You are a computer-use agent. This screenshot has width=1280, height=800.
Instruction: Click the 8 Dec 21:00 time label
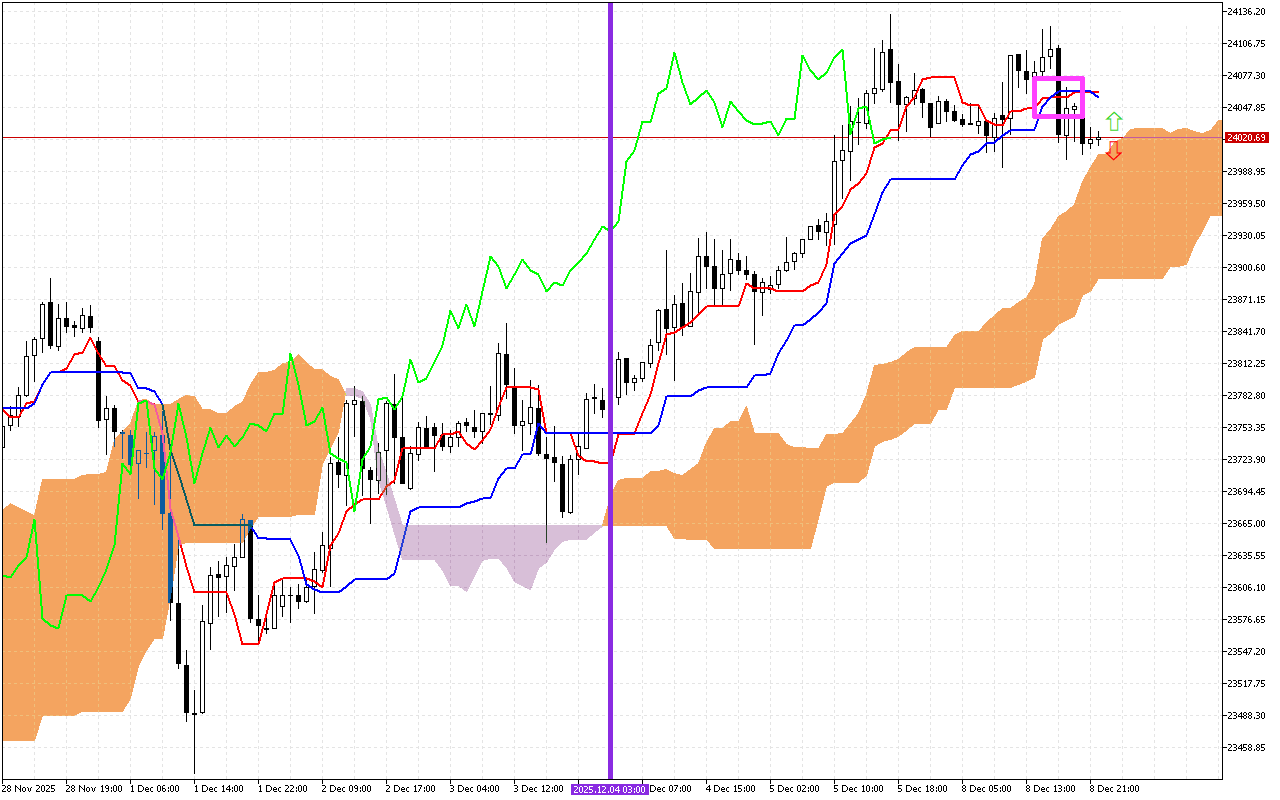1115,789
